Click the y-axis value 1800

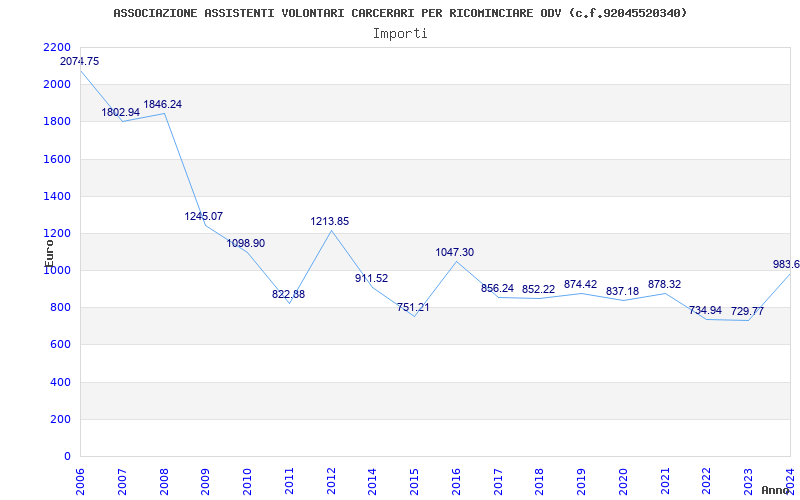point(57,122)
